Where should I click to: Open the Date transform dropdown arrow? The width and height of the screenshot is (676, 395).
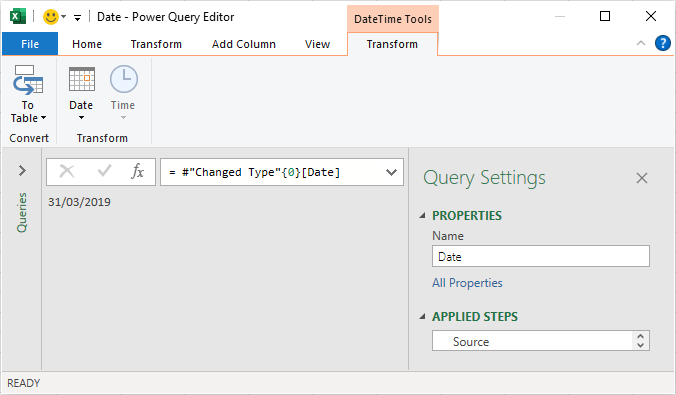click(x=81, y=118)
